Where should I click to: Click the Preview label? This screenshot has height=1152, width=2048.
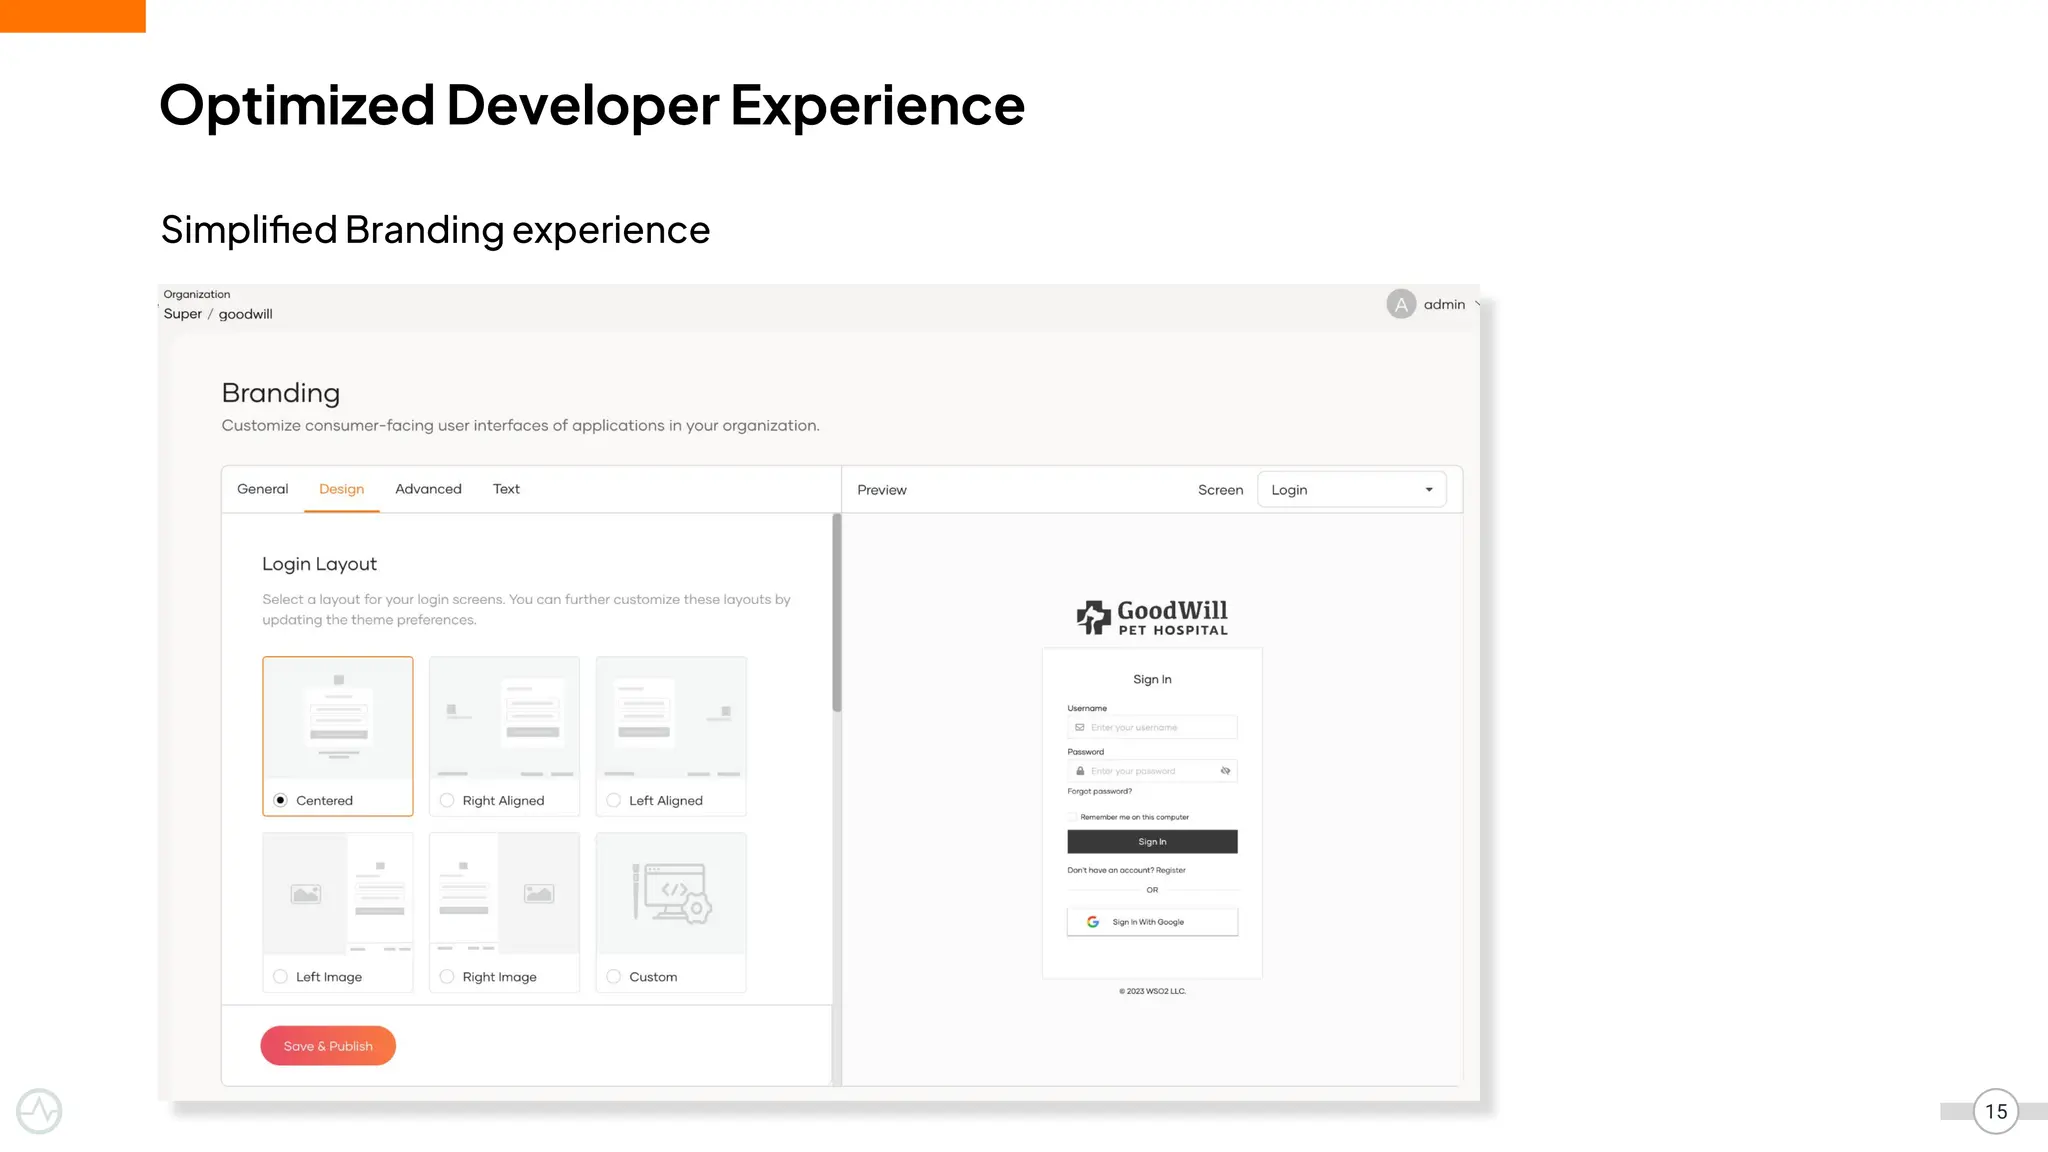point(882,490)
